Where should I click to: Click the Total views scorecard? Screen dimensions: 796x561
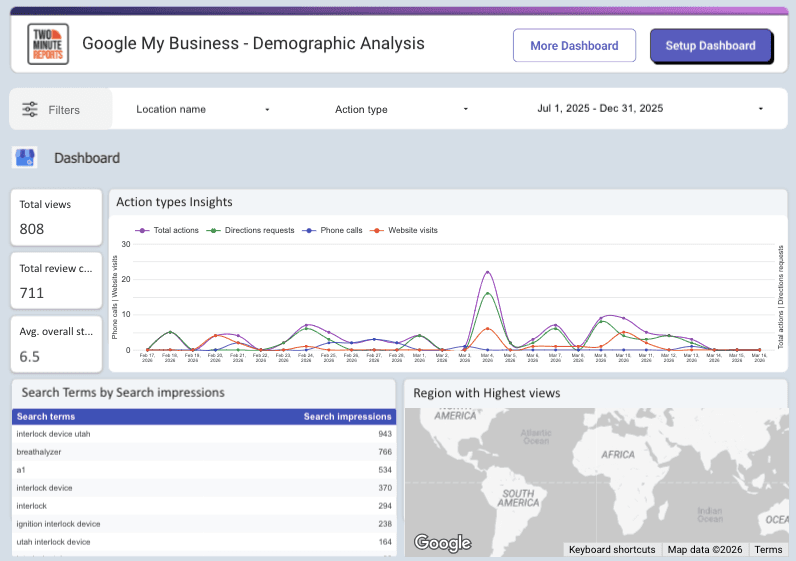56,217
